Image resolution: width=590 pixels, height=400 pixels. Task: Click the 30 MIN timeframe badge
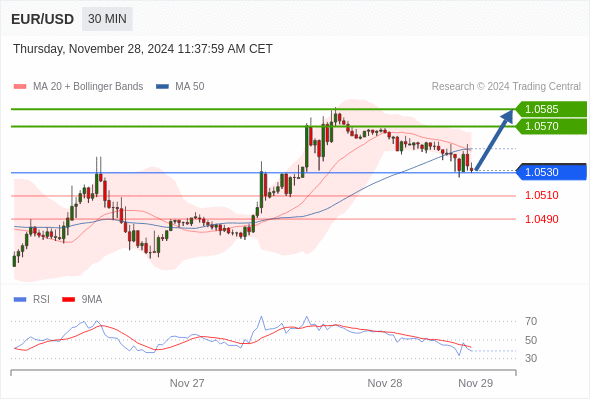coord(107,19)
